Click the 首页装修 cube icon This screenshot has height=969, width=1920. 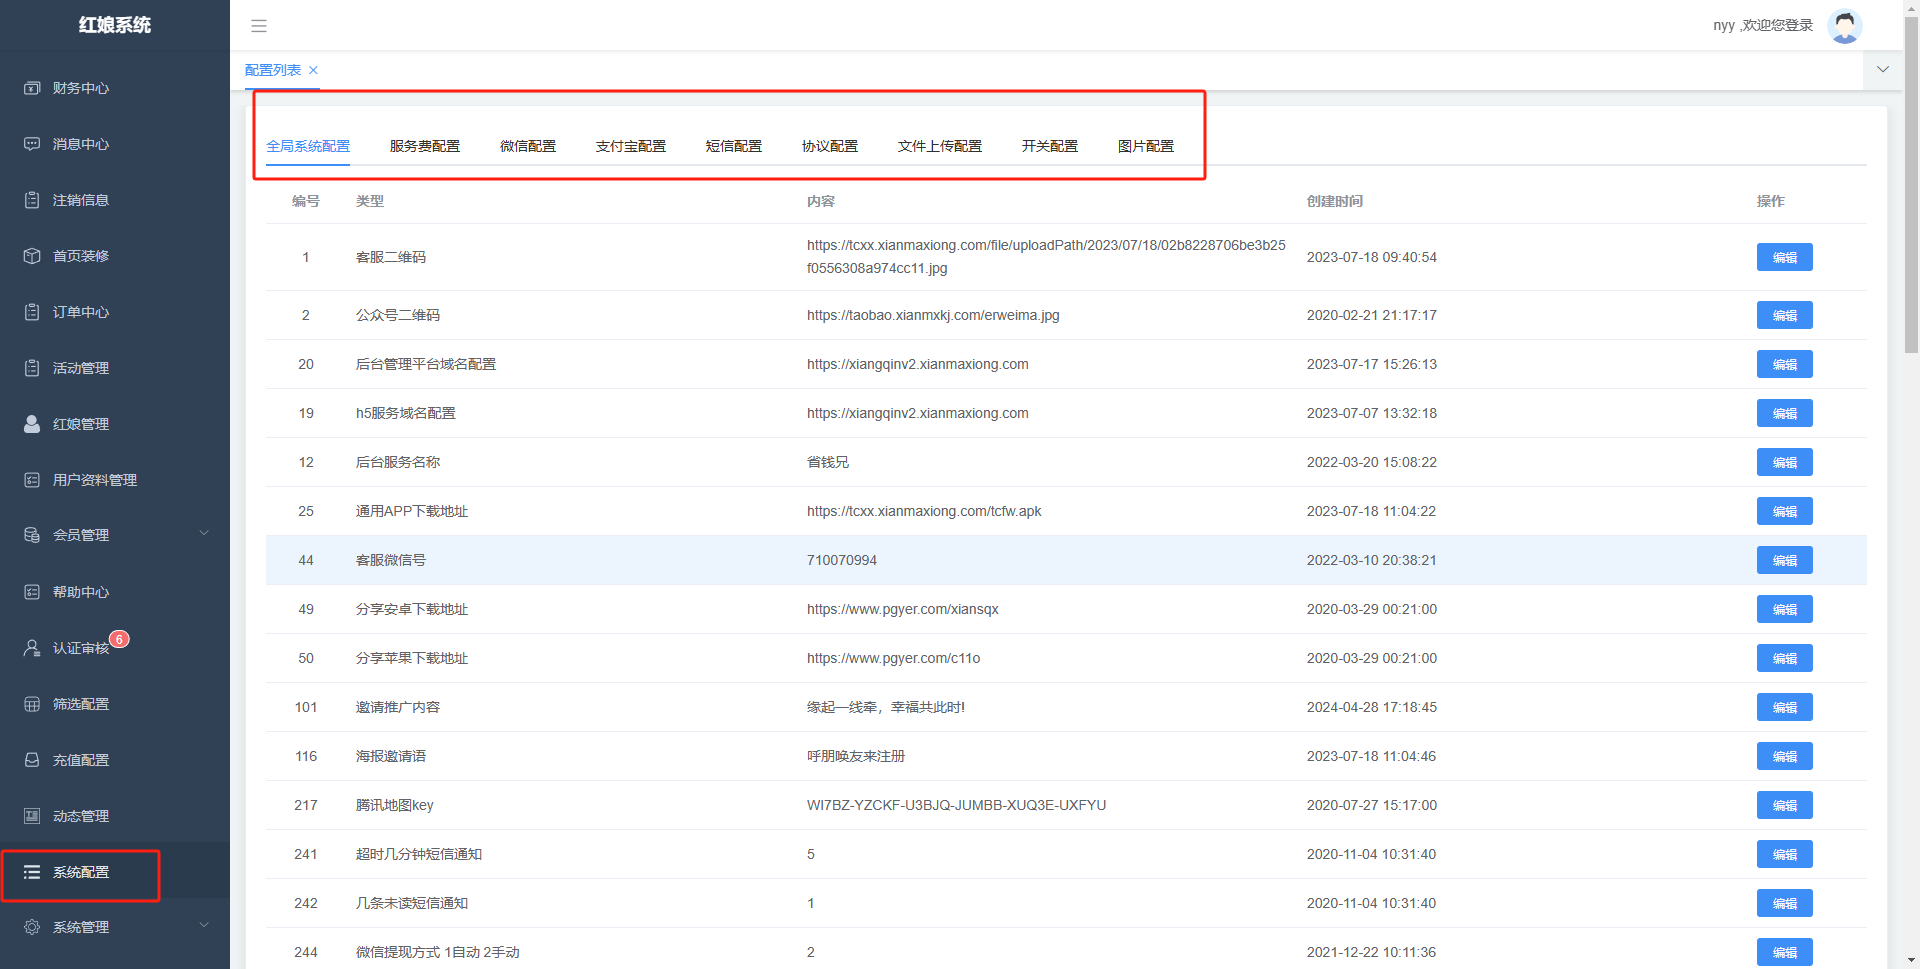(x=32, y=256)
